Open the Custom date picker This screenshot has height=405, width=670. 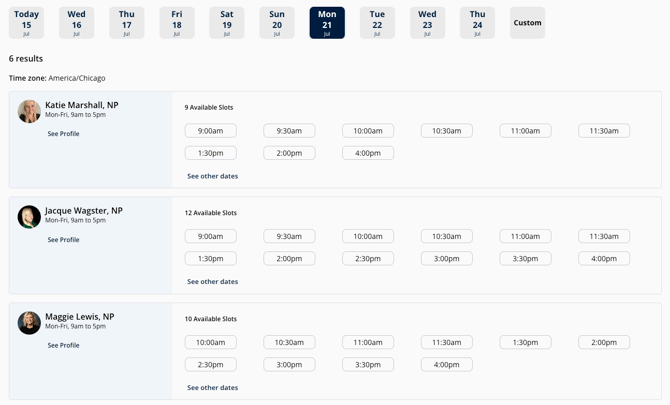527,23
